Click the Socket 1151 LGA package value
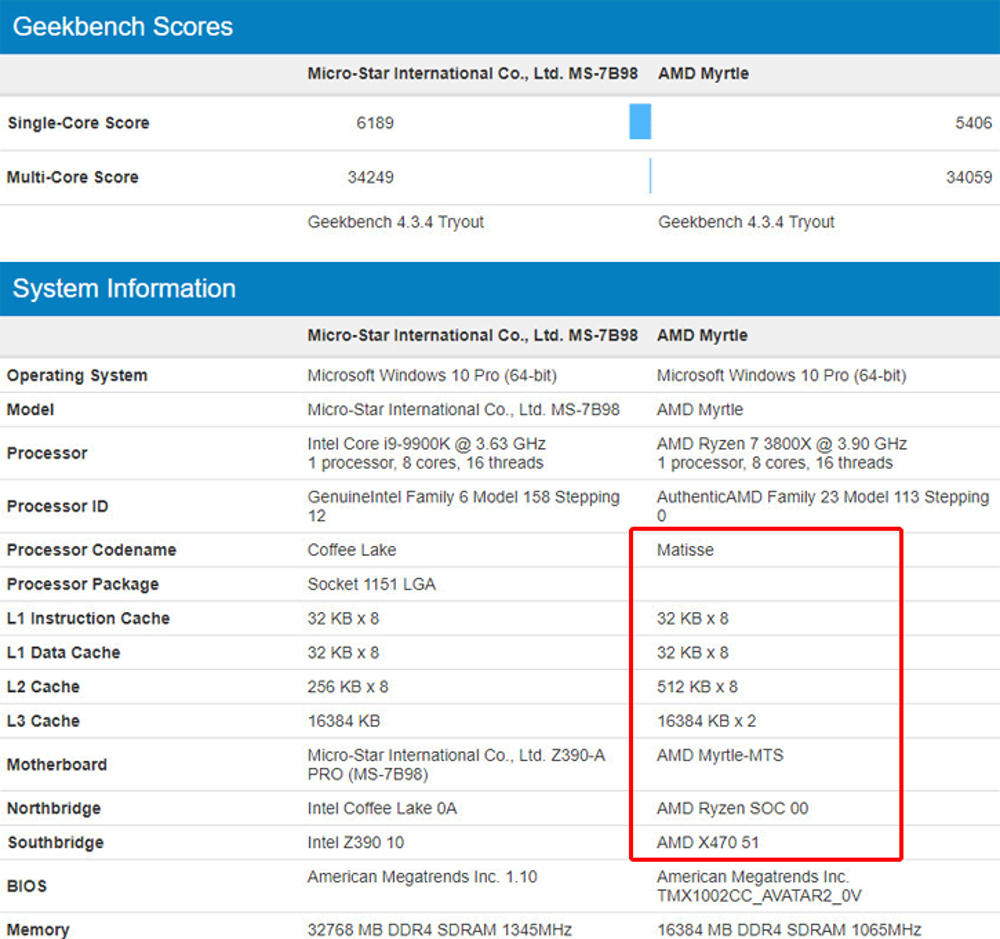1000x939 pixels. point(371,584)
